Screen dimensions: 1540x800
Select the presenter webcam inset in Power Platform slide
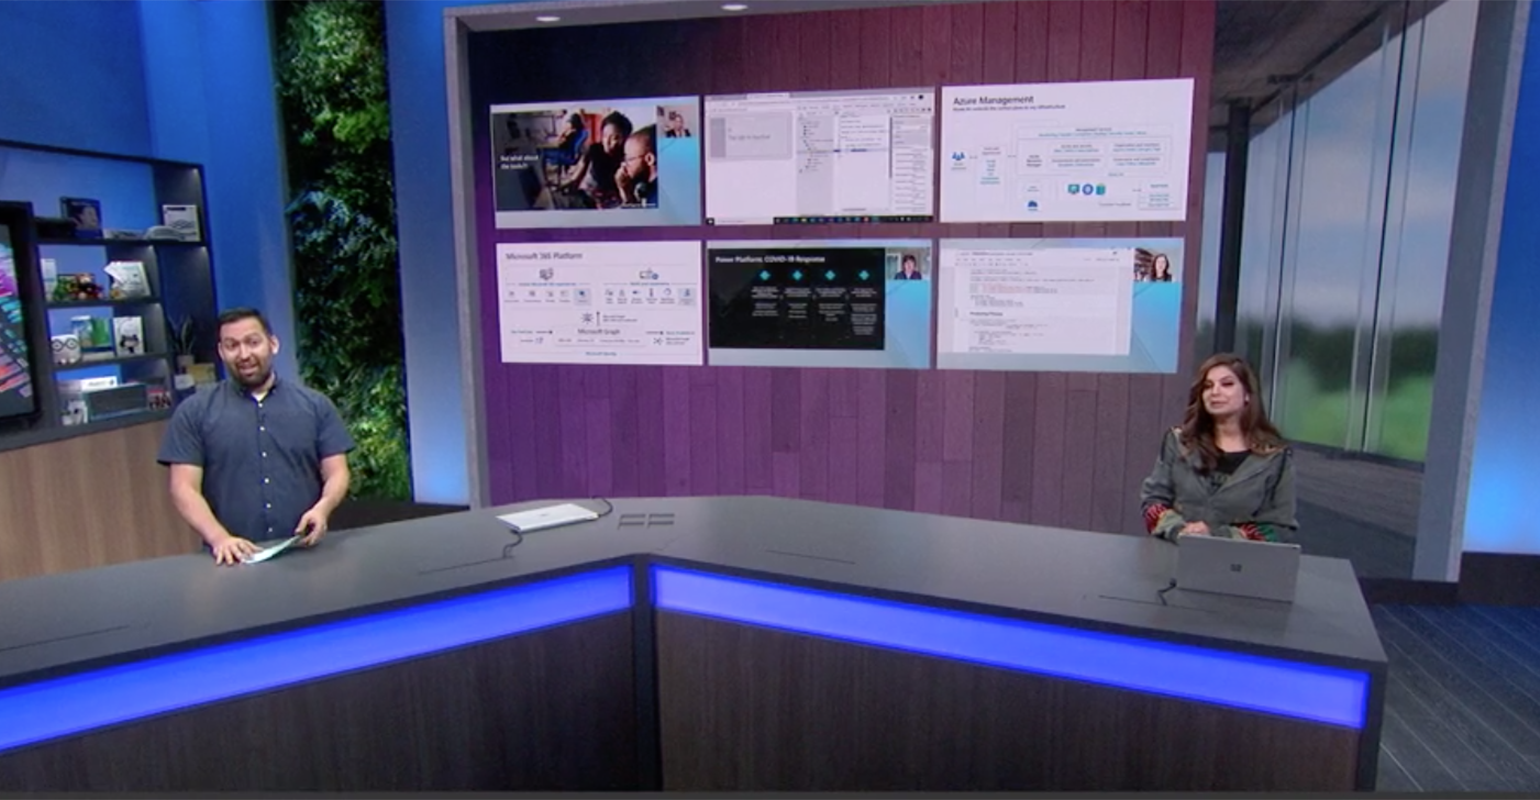908,266
